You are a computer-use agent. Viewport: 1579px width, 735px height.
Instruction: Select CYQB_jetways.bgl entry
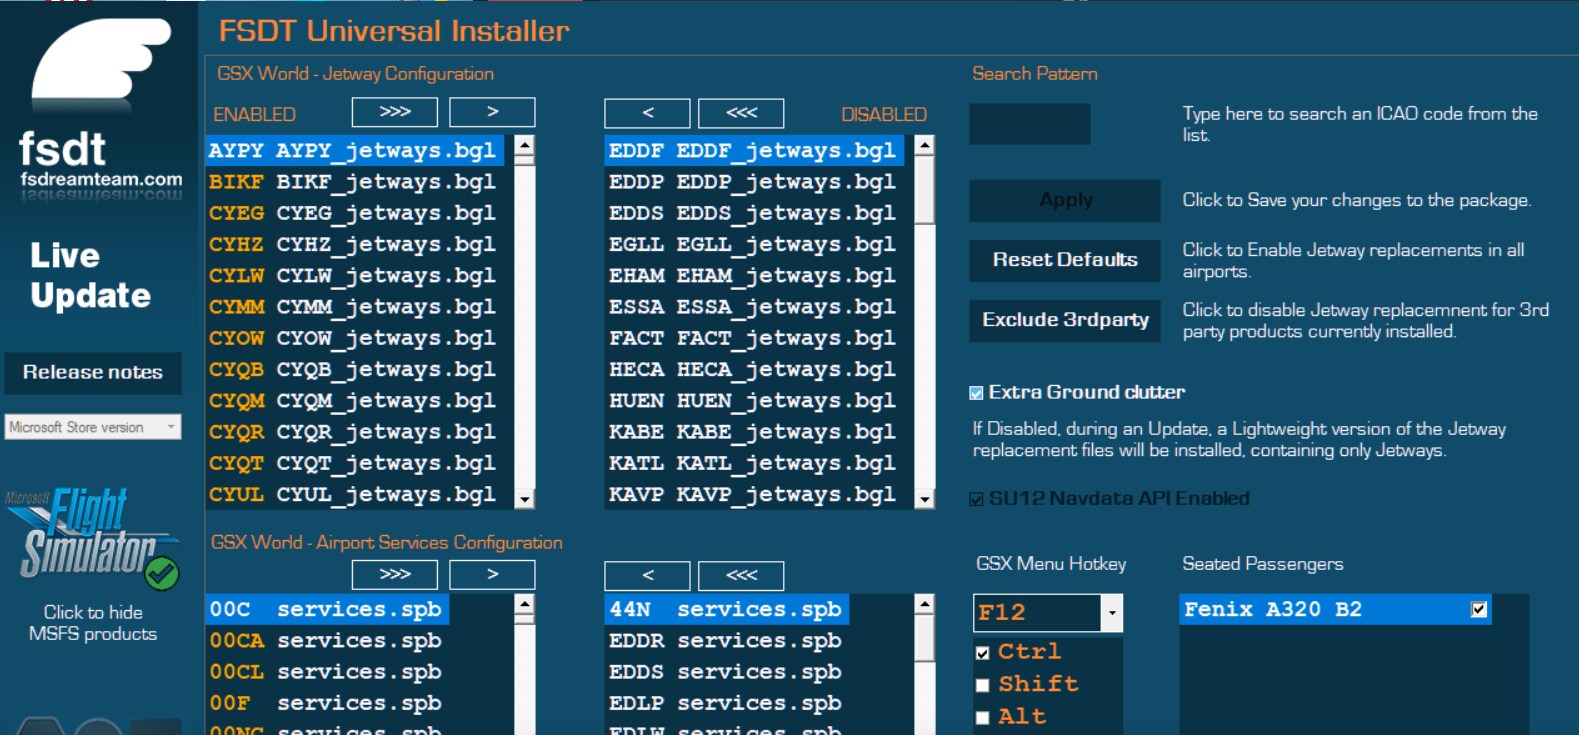pos(356,369)
